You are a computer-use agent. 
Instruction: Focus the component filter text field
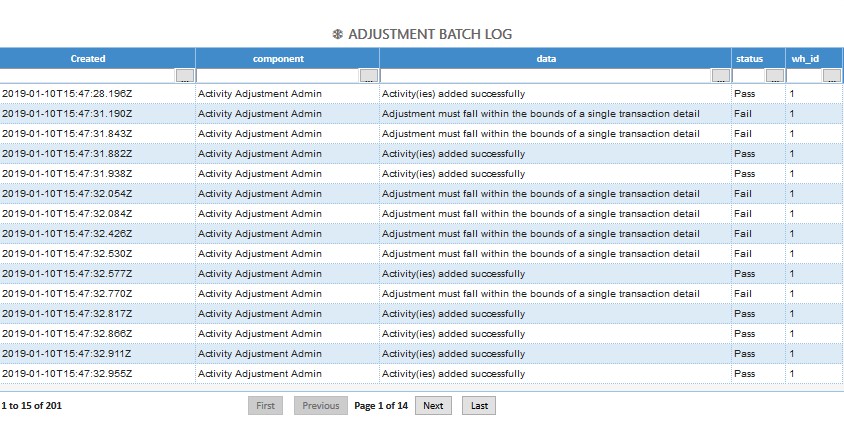pos(278,76)
